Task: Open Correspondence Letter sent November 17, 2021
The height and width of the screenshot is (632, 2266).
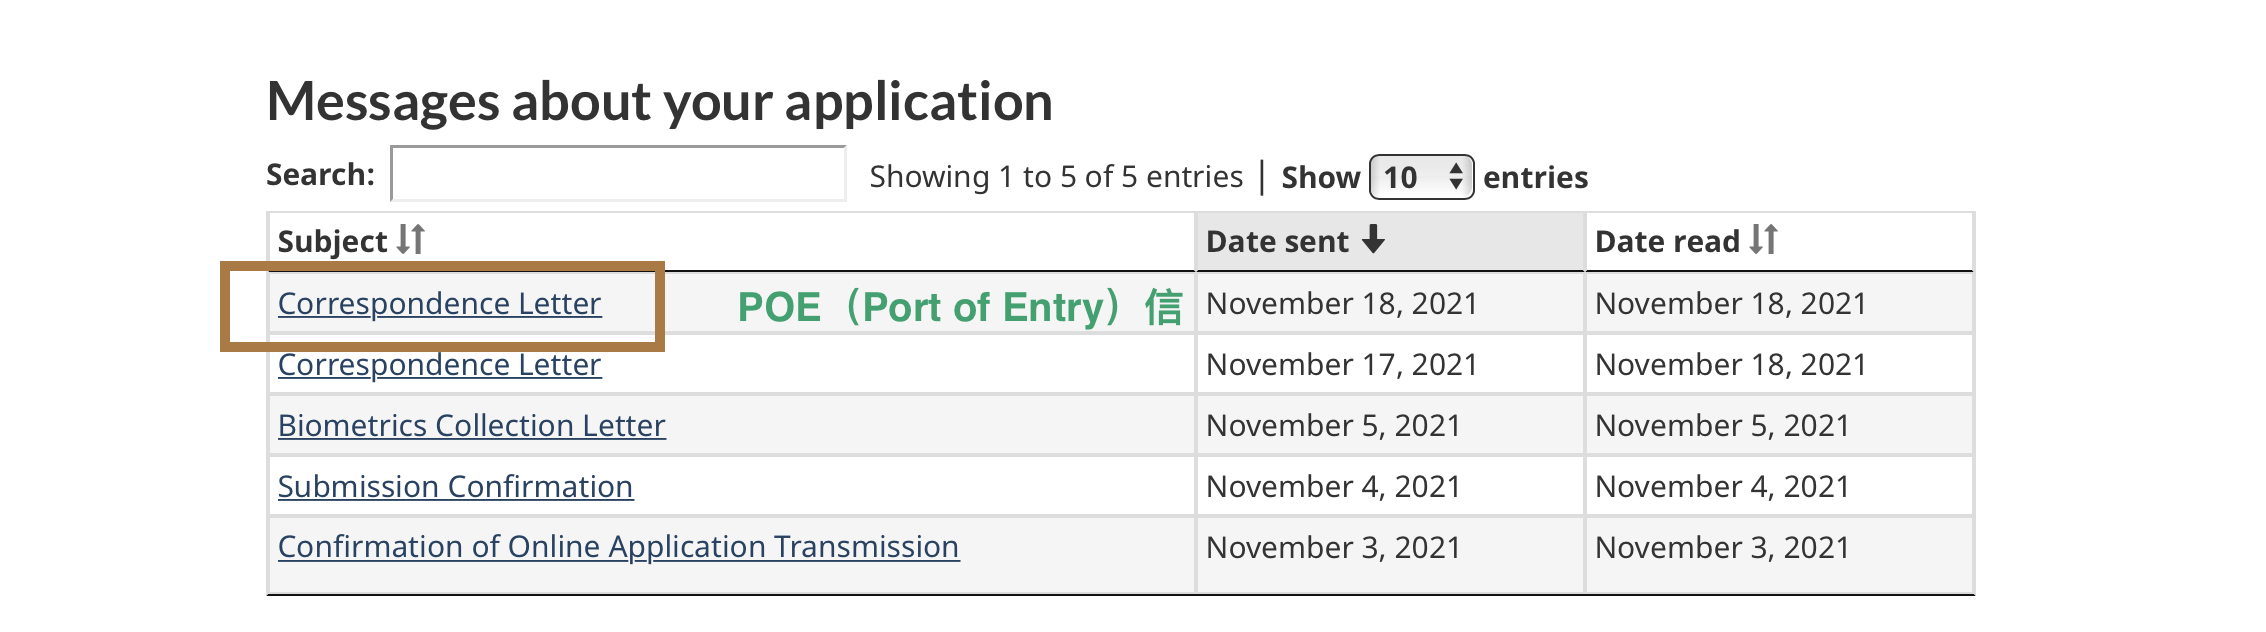Action: [x=440, y=365]
